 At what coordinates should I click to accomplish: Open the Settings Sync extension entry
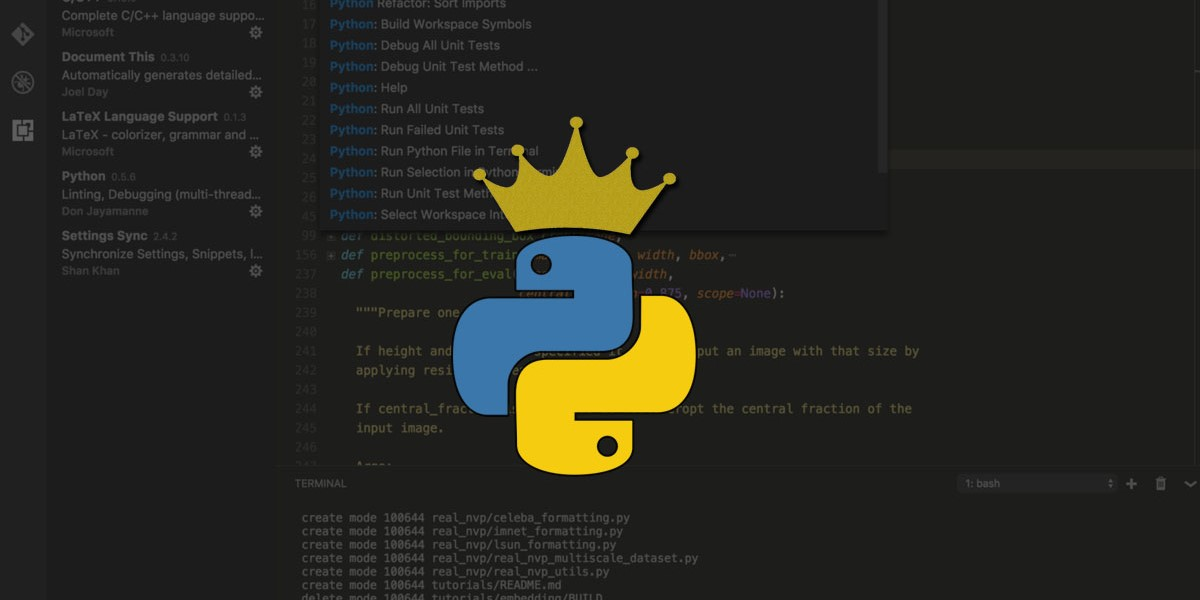click(x=104, y=236)
